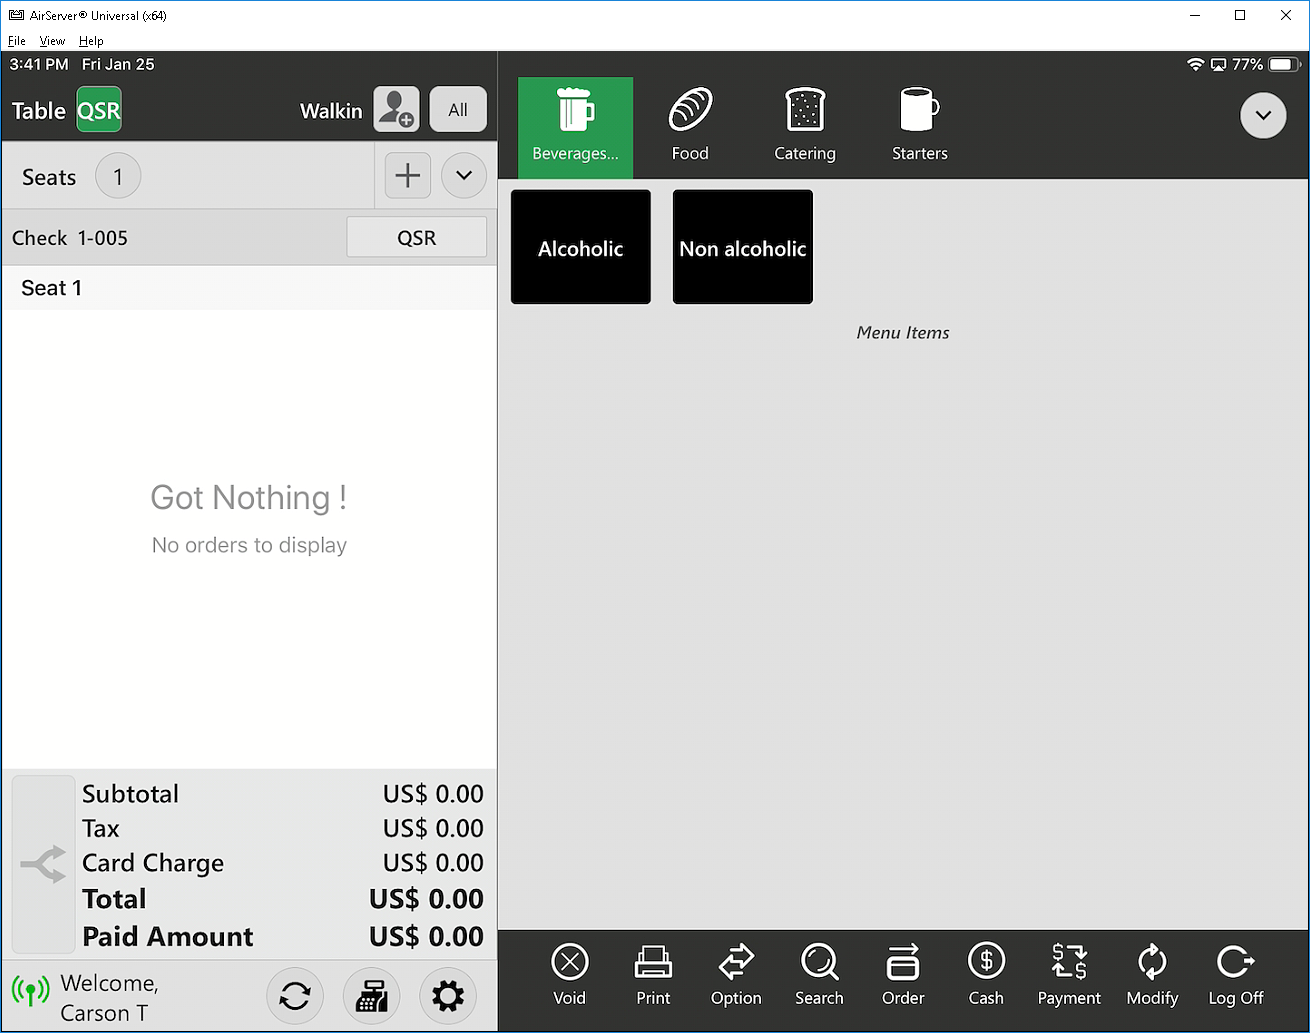Click the Modify order icon
Image resolution: width=1310 pixels, height=1033 pixels.
coord(1152,975)
